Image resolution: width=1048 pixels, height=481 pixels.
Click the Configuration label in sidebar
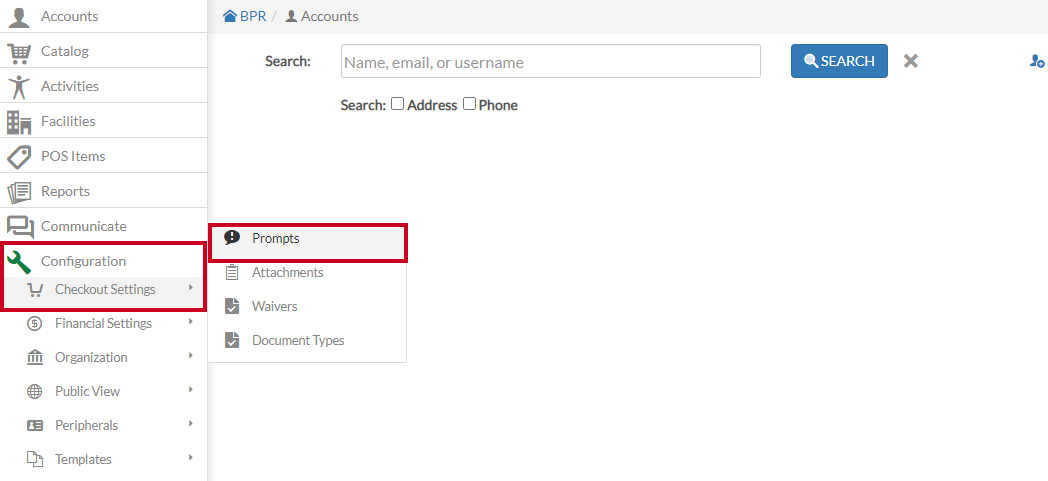click(84, 261)
